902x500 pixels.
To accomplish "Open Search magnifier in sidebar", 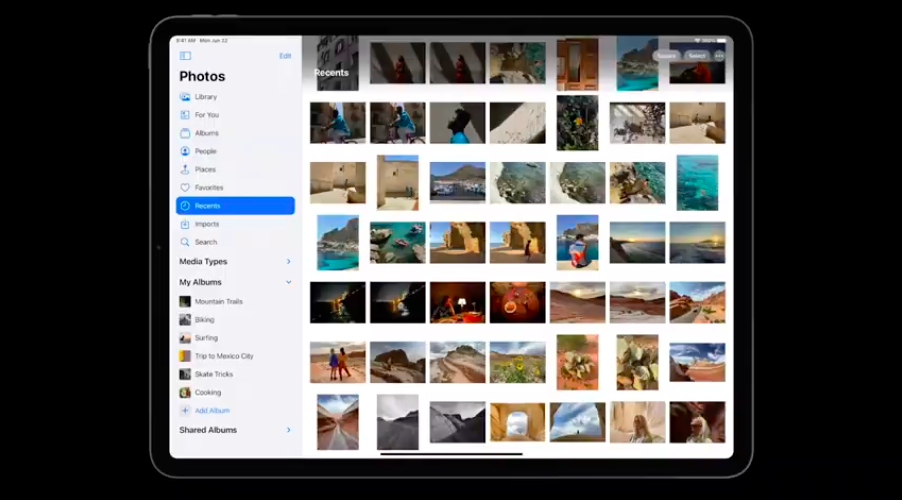I will pyautogui.click(x=185, y=242).
